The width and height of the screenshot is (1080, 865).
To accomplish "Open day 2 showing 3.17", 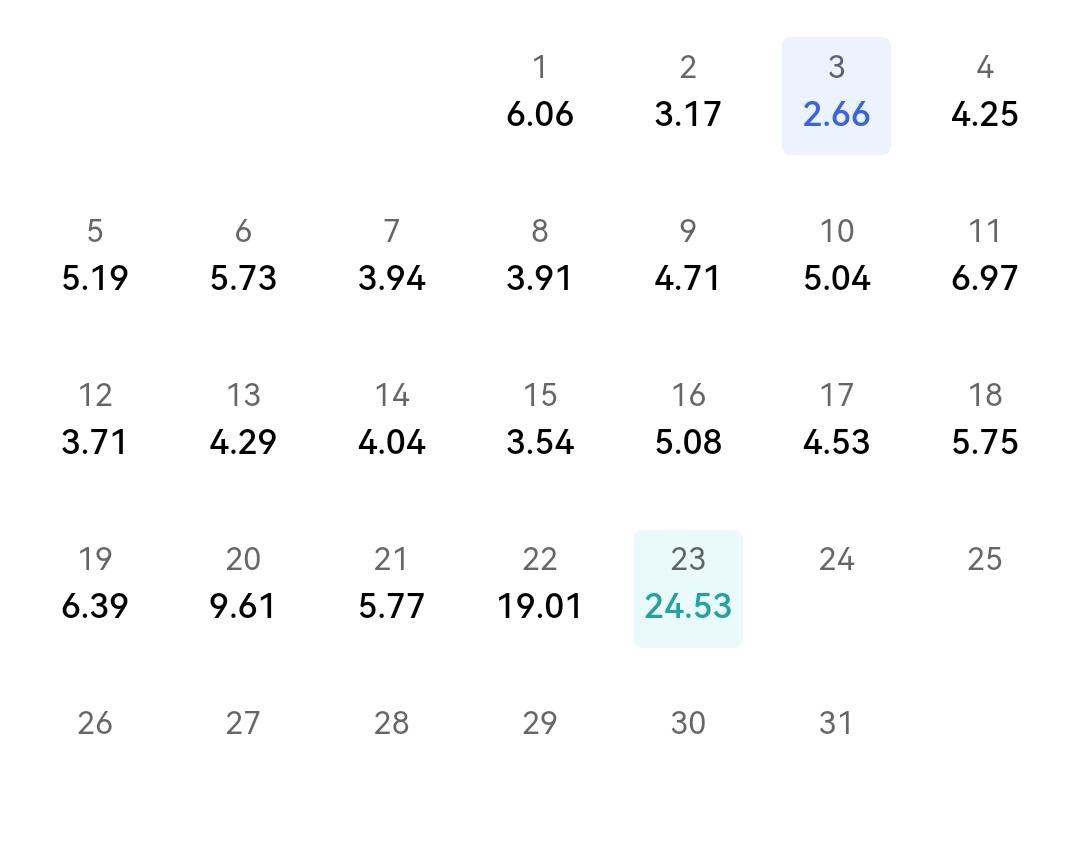I will (x=688, y=93).
